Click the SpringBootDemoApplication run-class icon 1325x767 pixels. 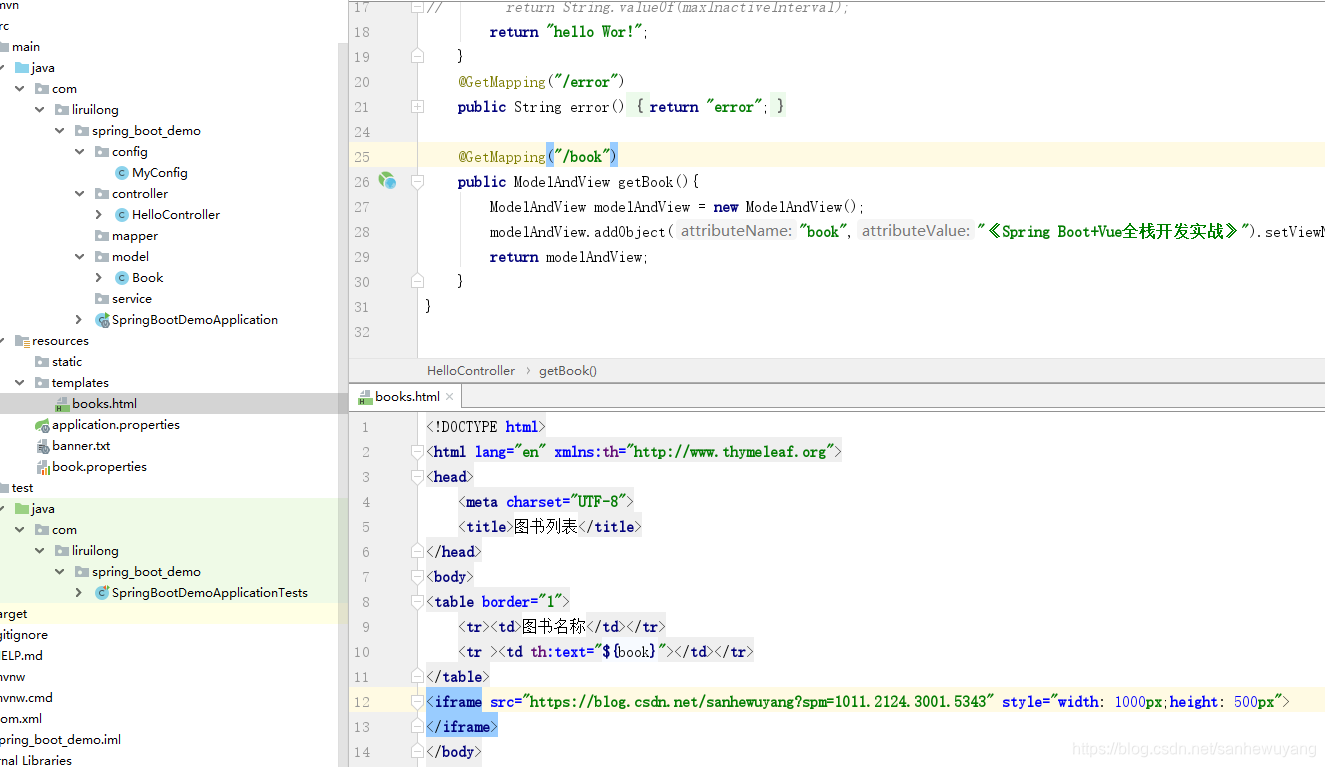coord(102,320)
